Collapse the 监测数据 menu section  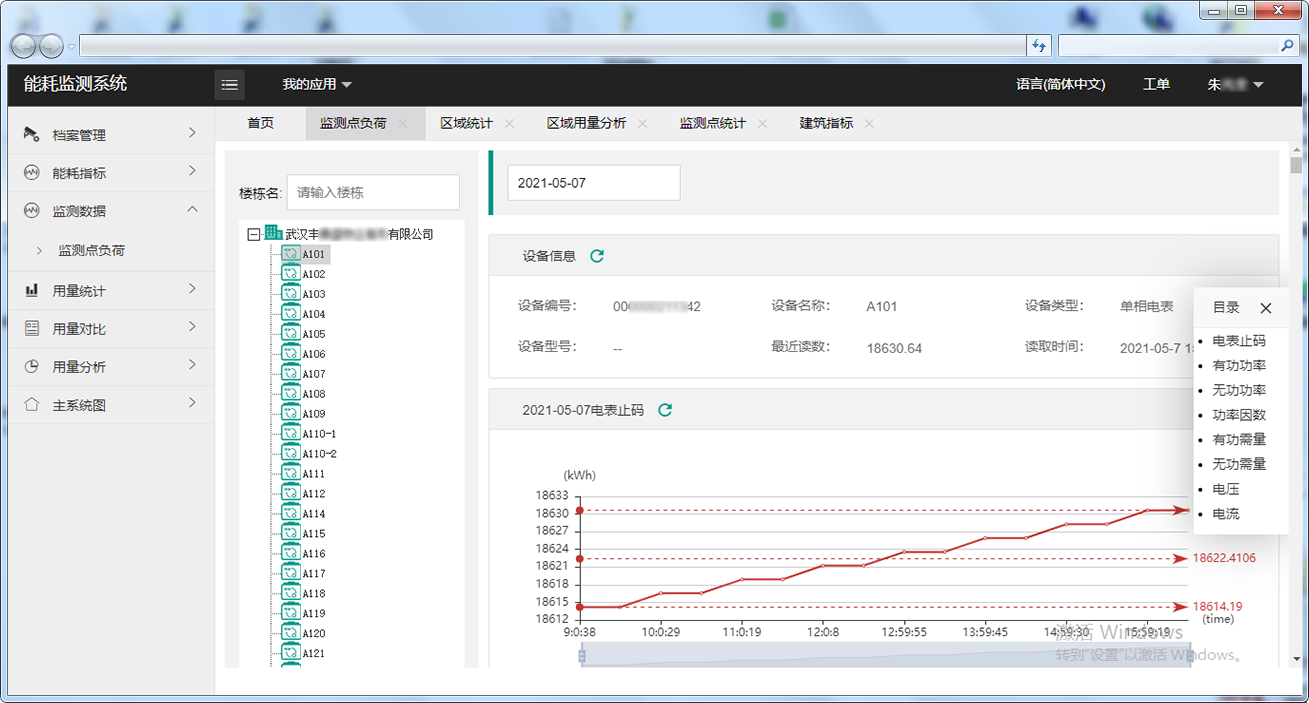(x=192, y=209)
